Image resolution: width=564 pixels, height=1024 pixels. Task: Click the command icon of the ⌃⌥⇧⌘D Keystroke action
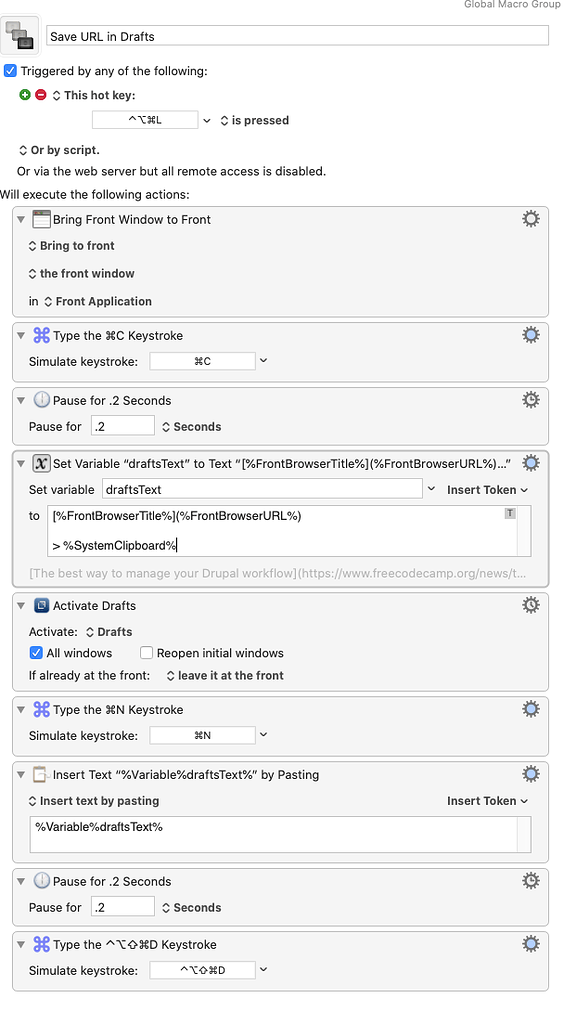click(x=41, y=944)
